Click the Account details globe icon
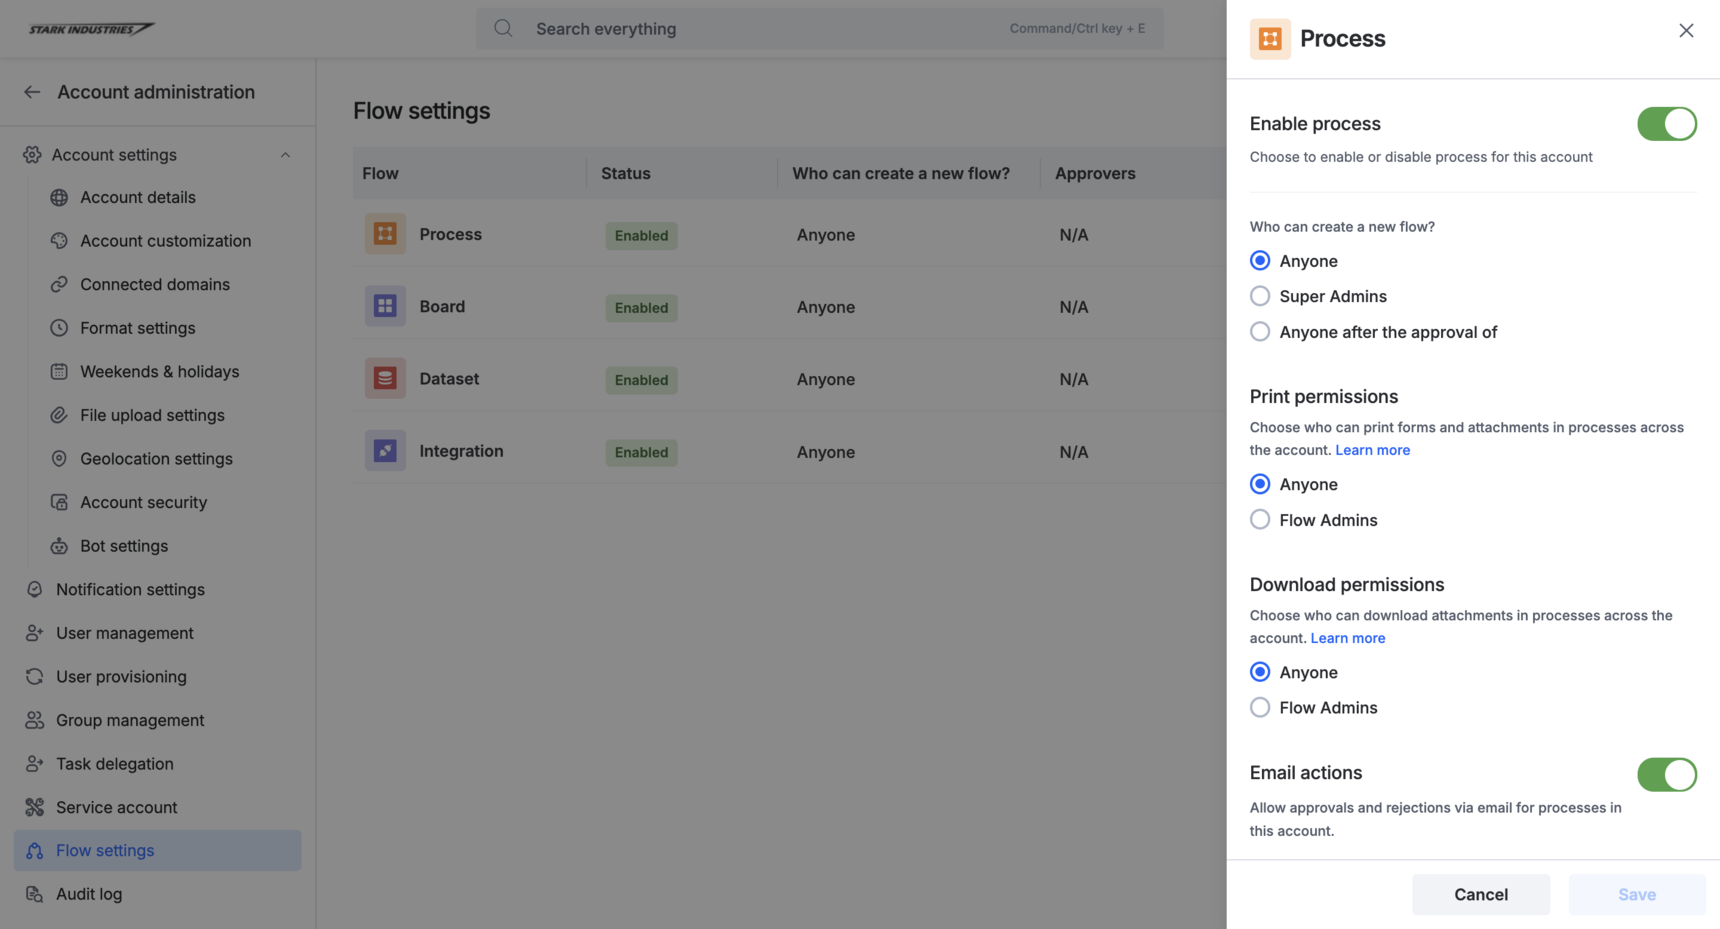Image resolution: width=1720 pixels, height=929 pixels. tap(59, 197)
